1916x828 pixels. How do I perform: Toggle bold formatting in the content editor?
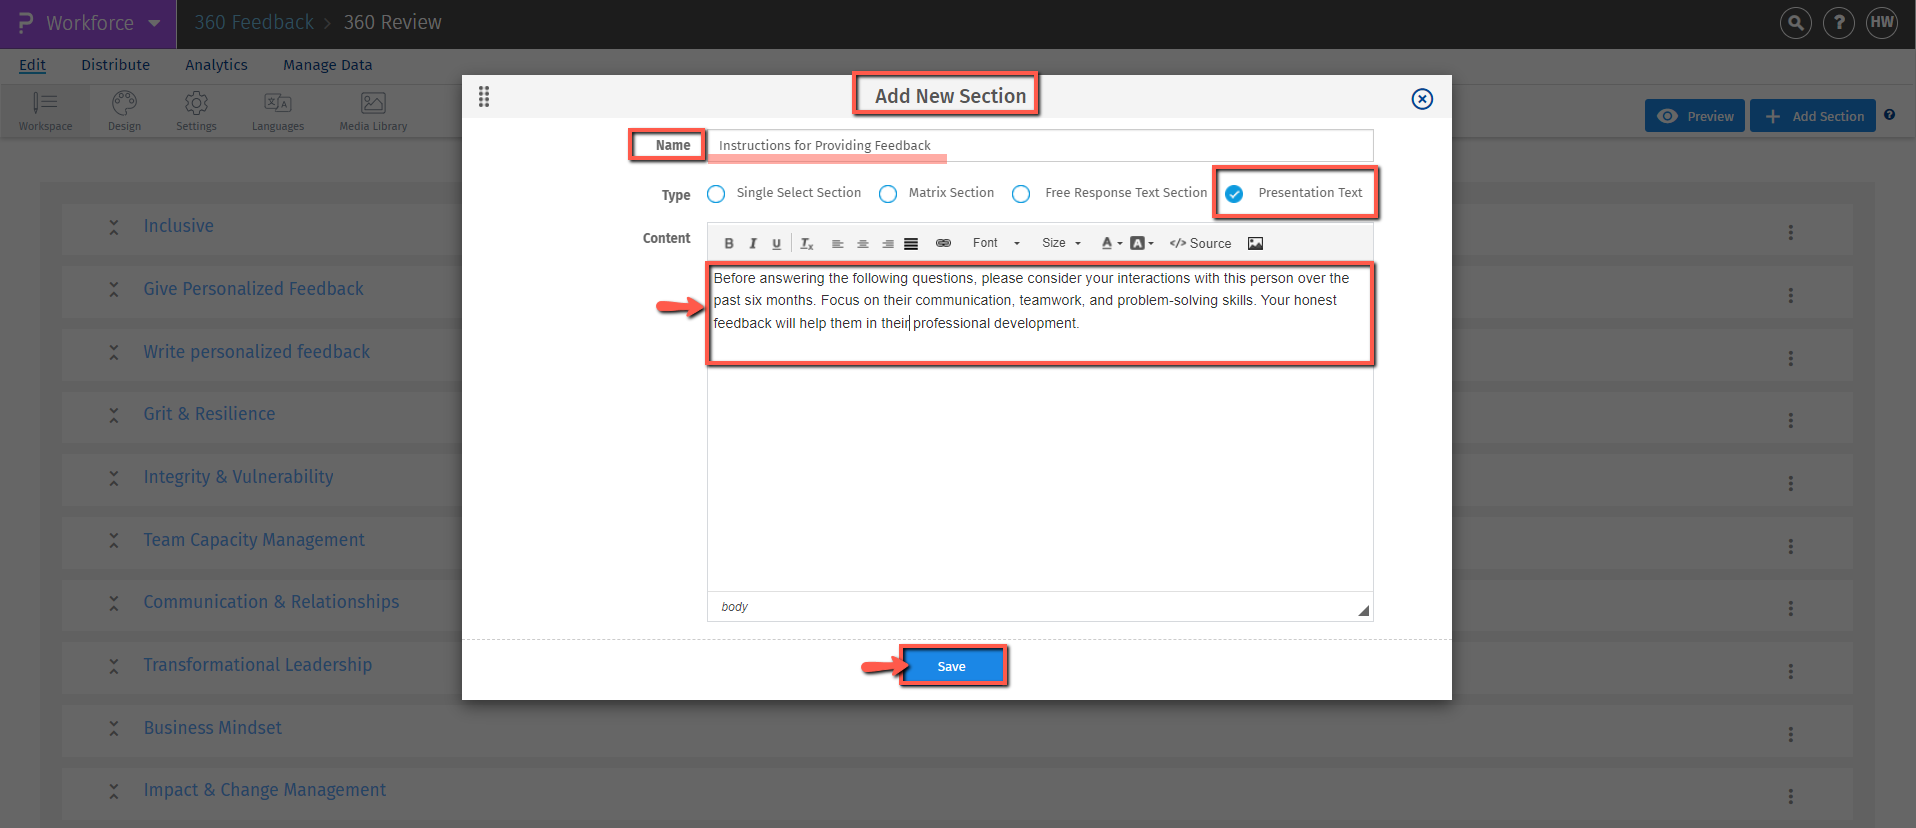tap(729, 243)
